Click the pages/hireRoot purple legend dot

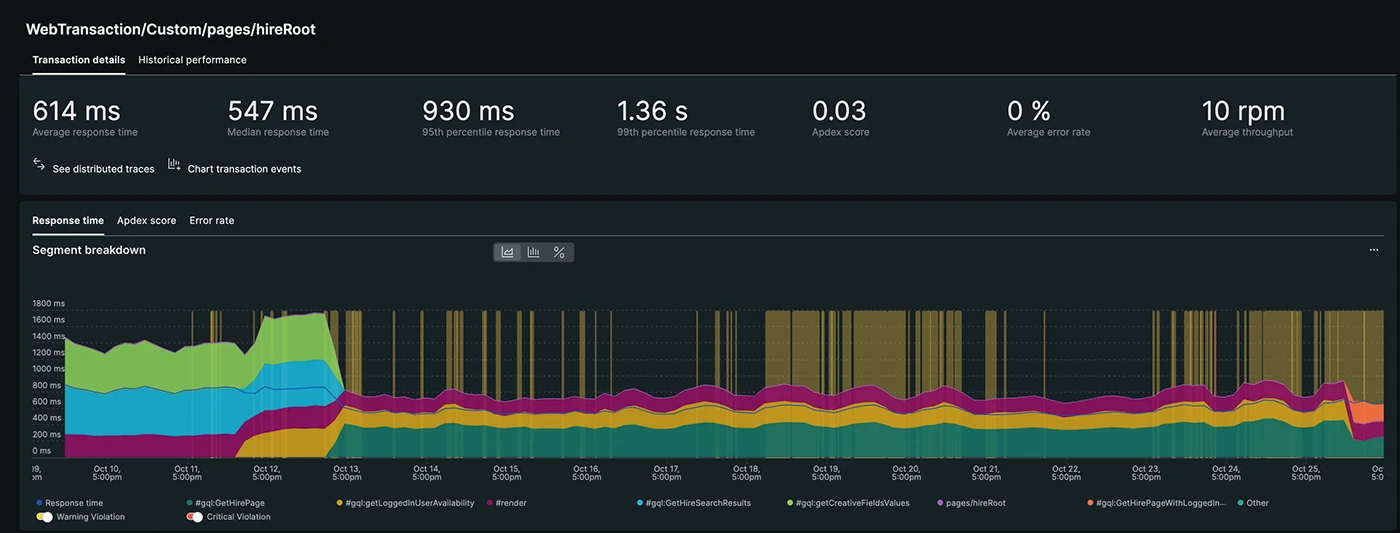939,503
